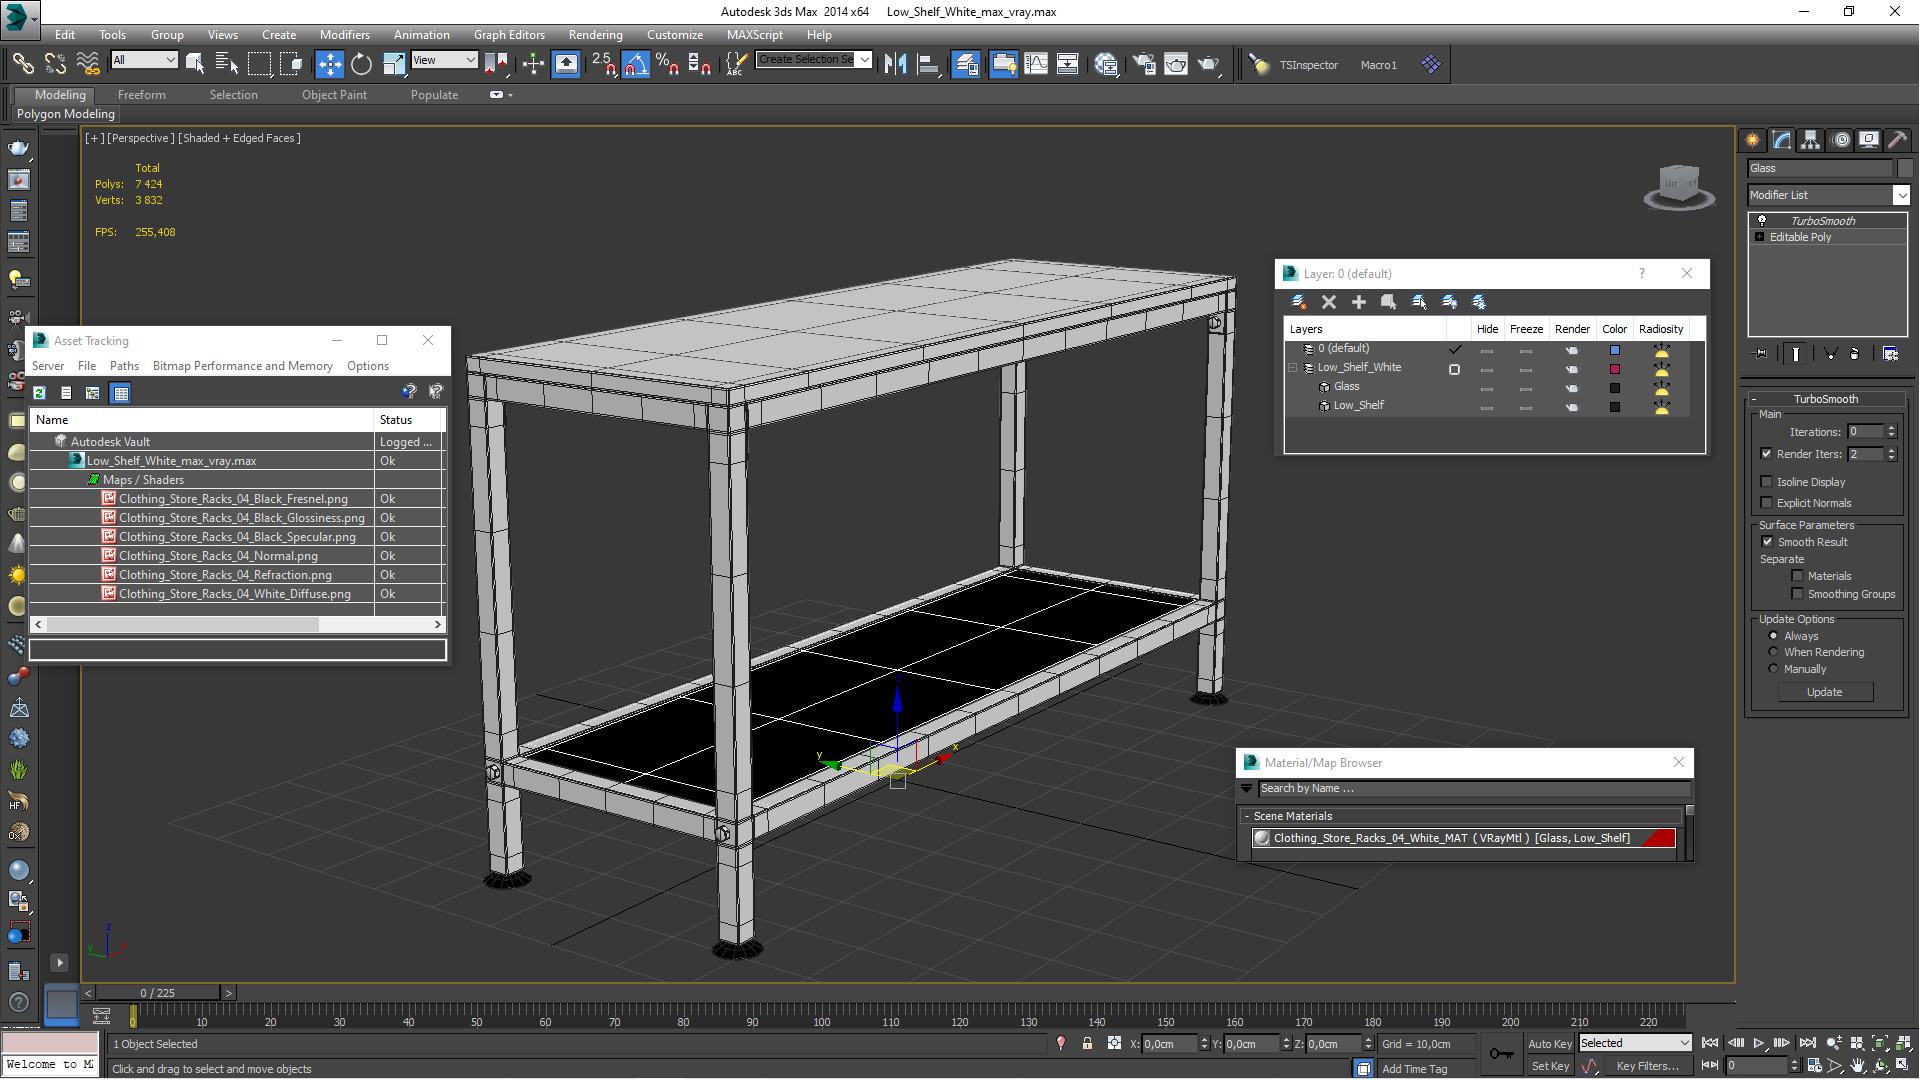Click the flashlight icon beside TSInspector
This screenshot has height=1080, width=1920.
tap(1259, 64)
